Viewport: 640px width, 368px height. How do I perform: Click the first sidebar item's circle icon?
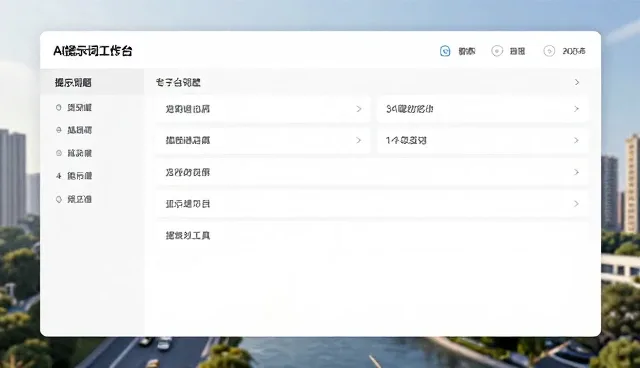[x=58, y=108]
